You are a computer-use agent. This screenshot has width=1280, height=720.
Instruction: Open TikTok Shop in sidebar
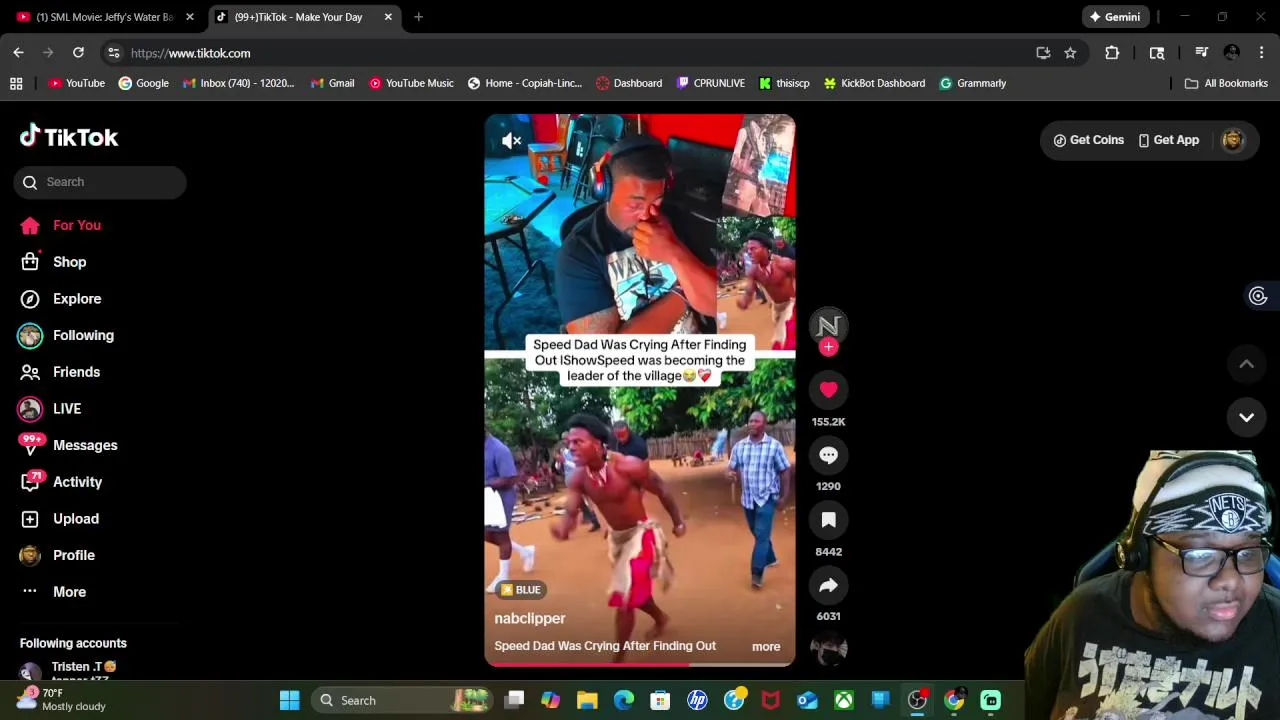tap(54, 262)
